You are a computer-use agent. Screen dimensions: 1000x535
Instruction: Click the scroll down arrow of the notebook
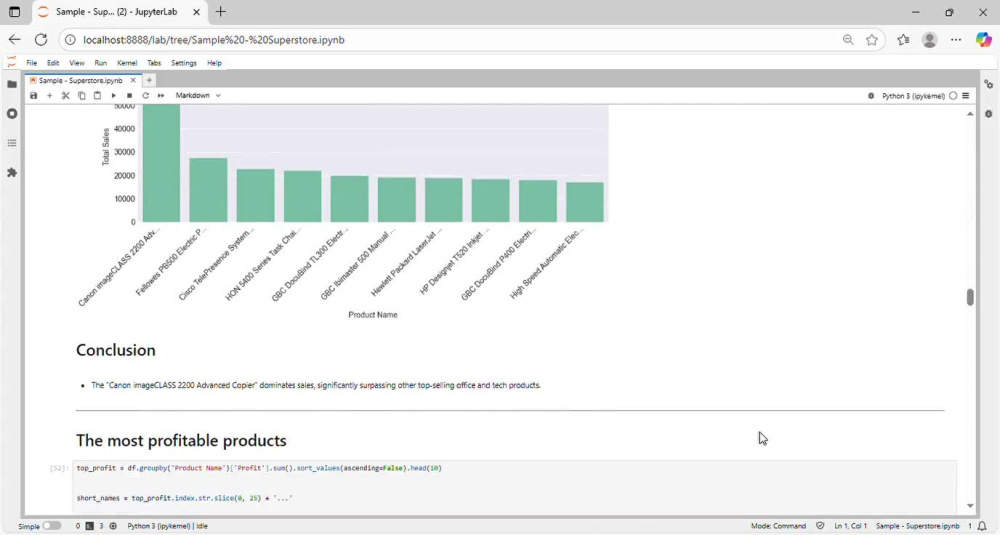click(970, 506)
